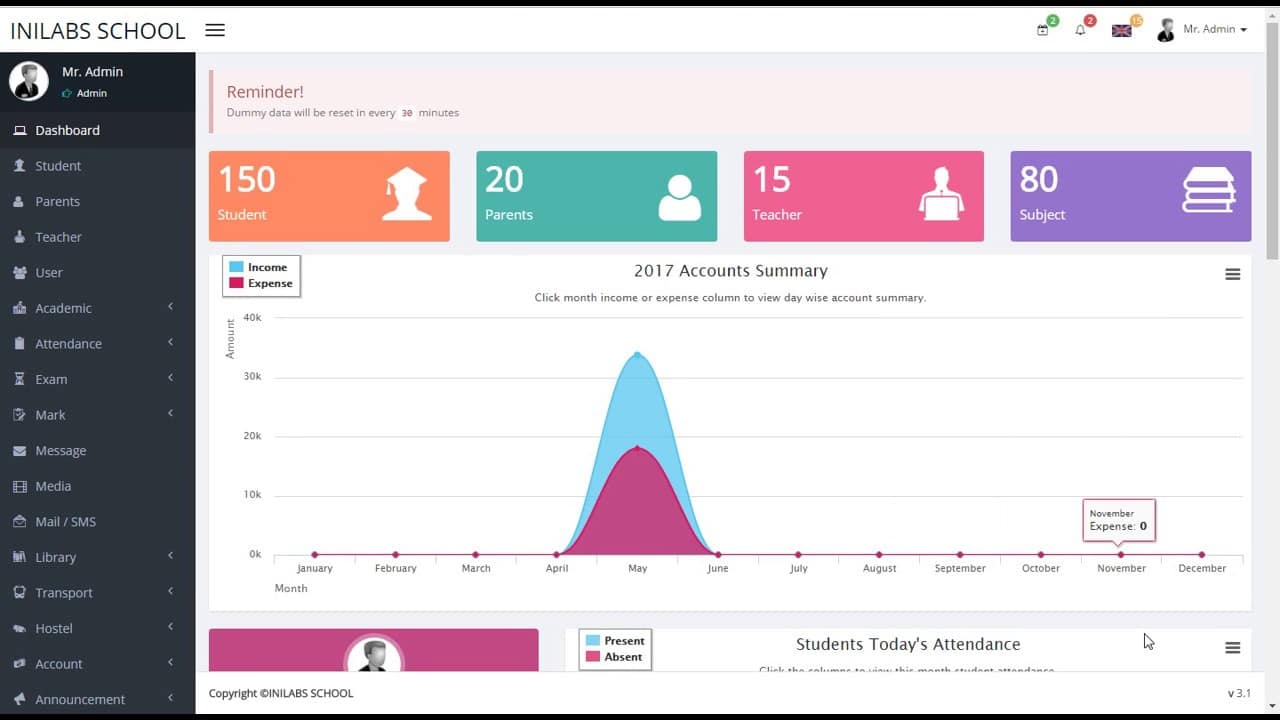Screen dimensions: 1280x720
Task: Select Dashboard in the sidebar
Action: pos(67,130)
